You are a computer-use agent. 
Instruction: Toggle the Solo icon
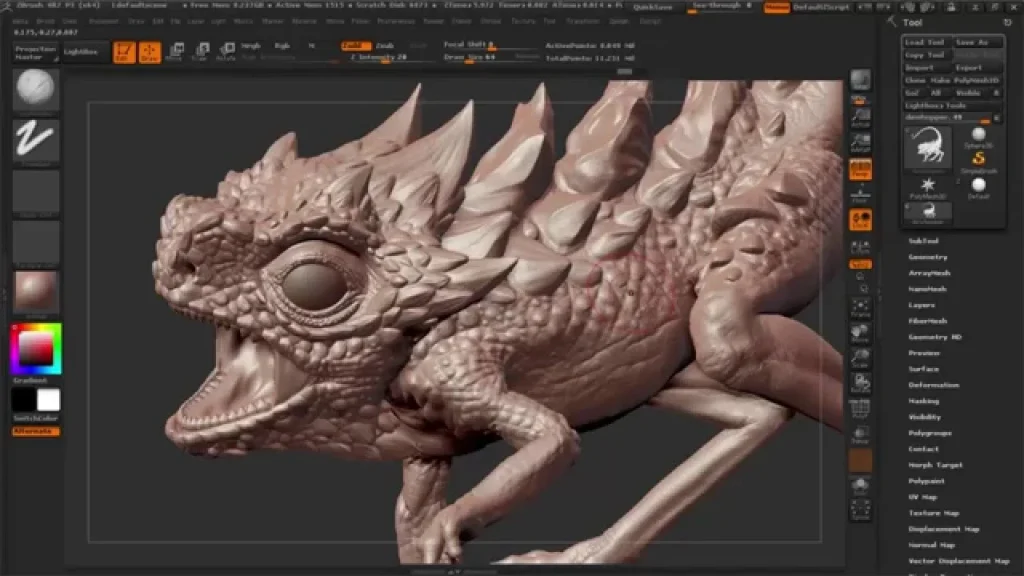pos(860,487)
